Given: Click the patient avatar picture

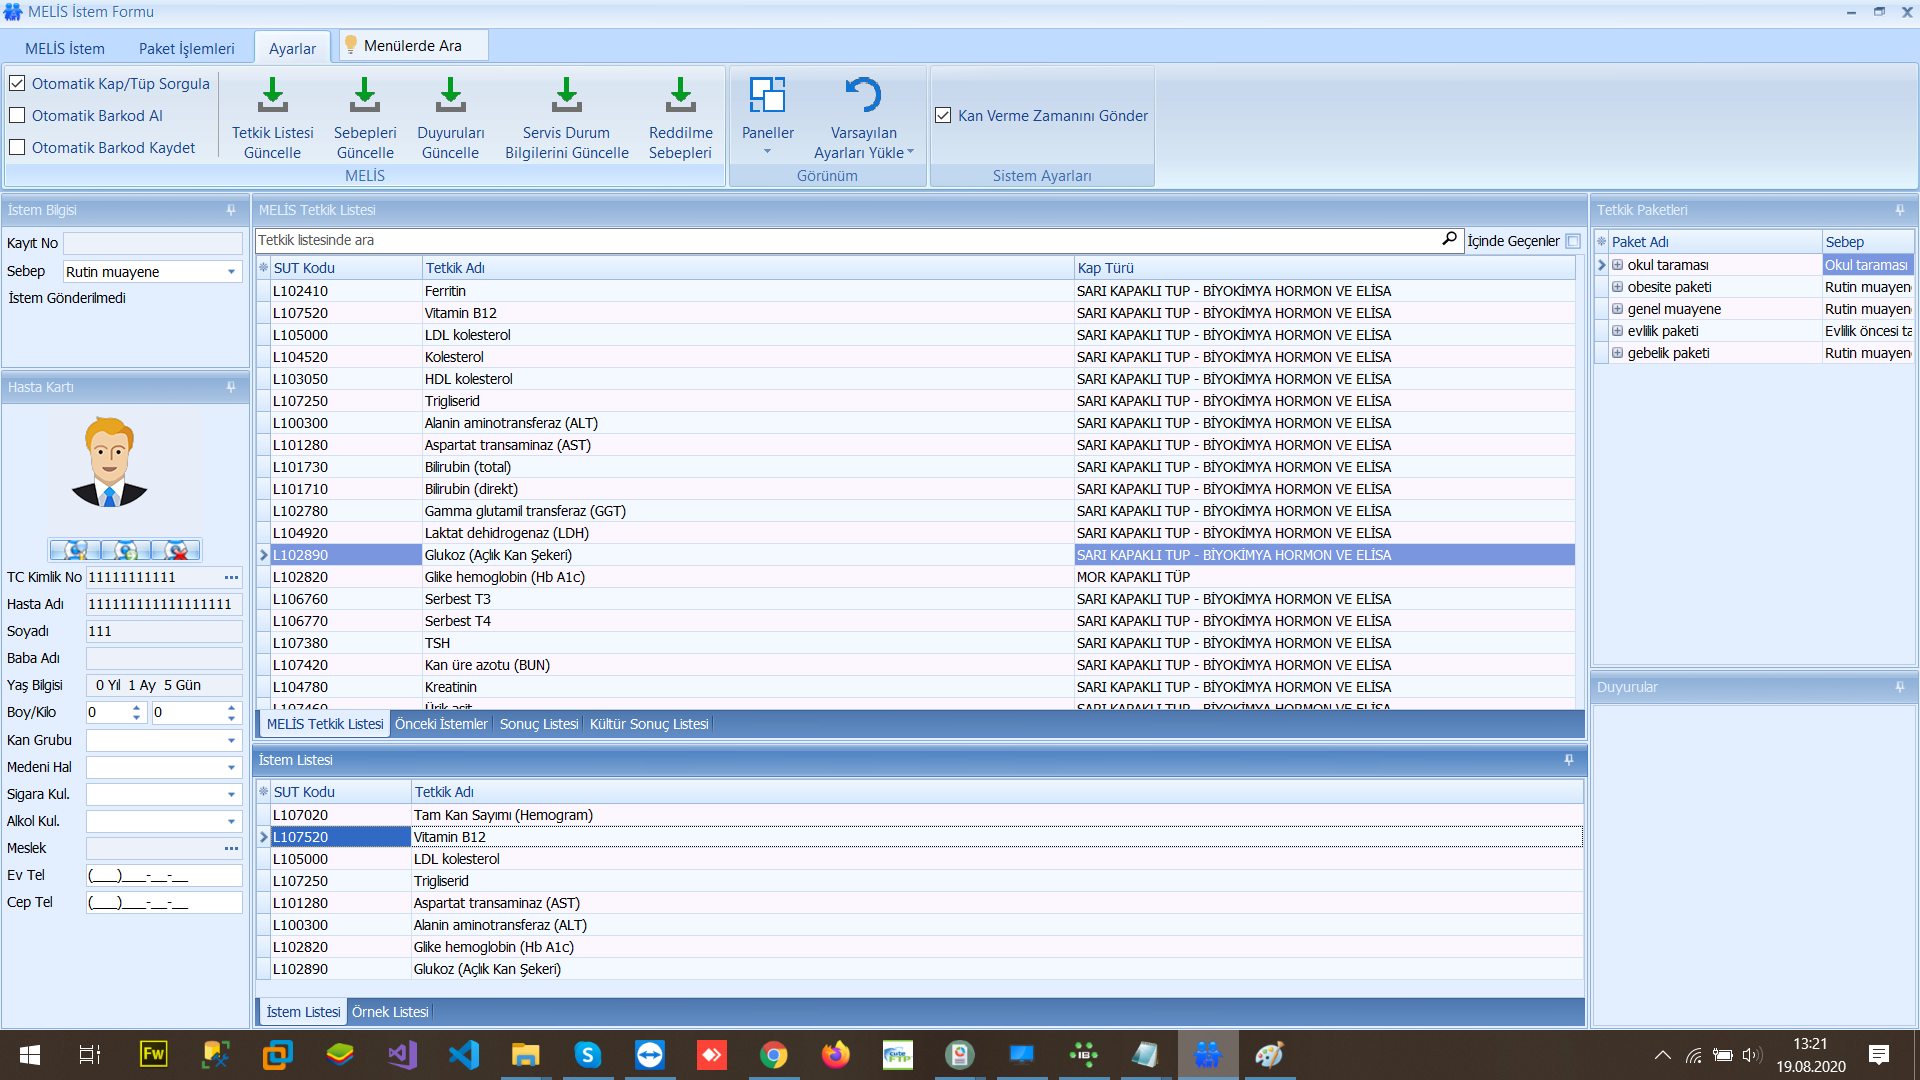Looking at the screenshot, I should 110,462.
